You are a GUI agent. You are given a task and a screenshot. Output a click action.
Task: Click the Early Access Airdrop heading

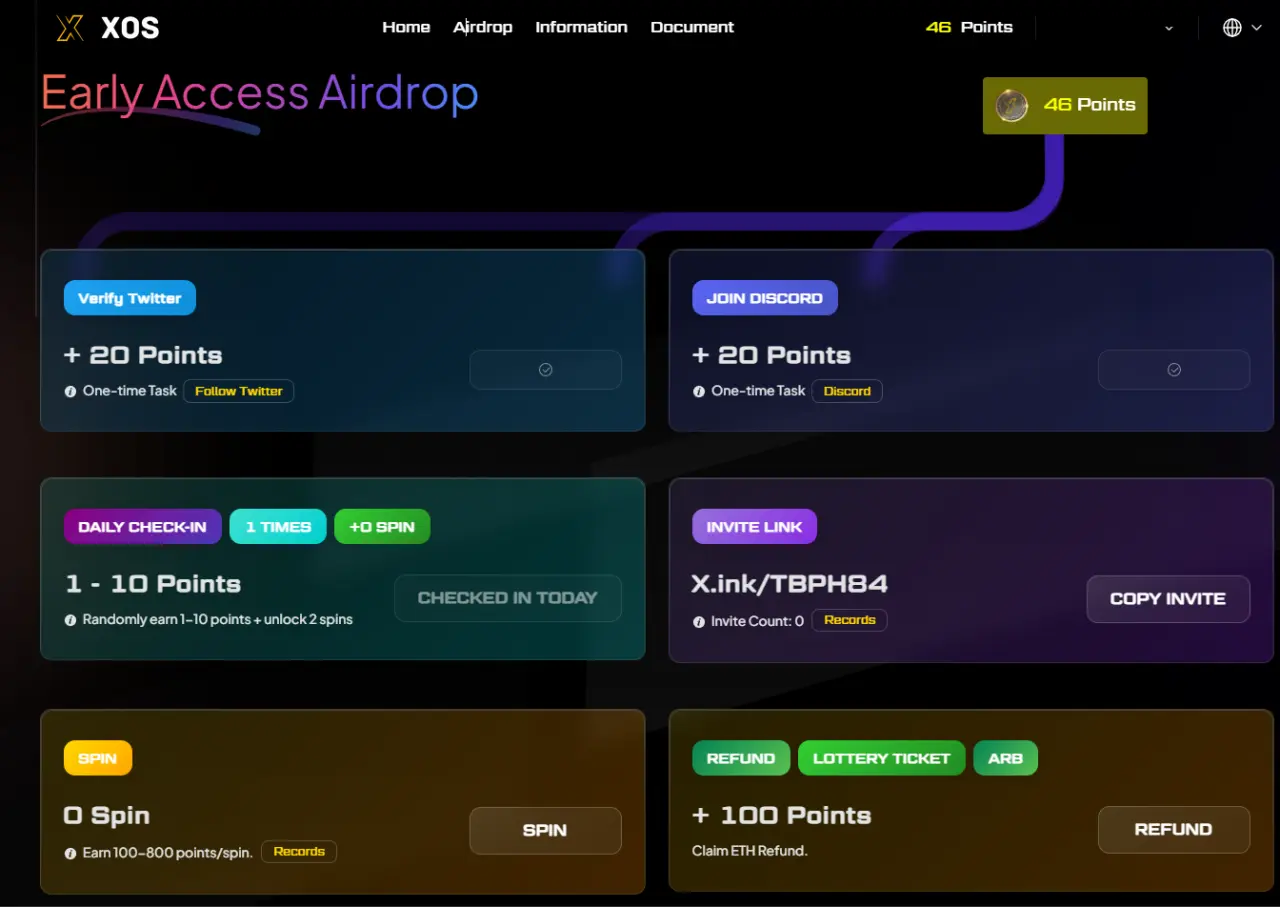coord(260,94)
